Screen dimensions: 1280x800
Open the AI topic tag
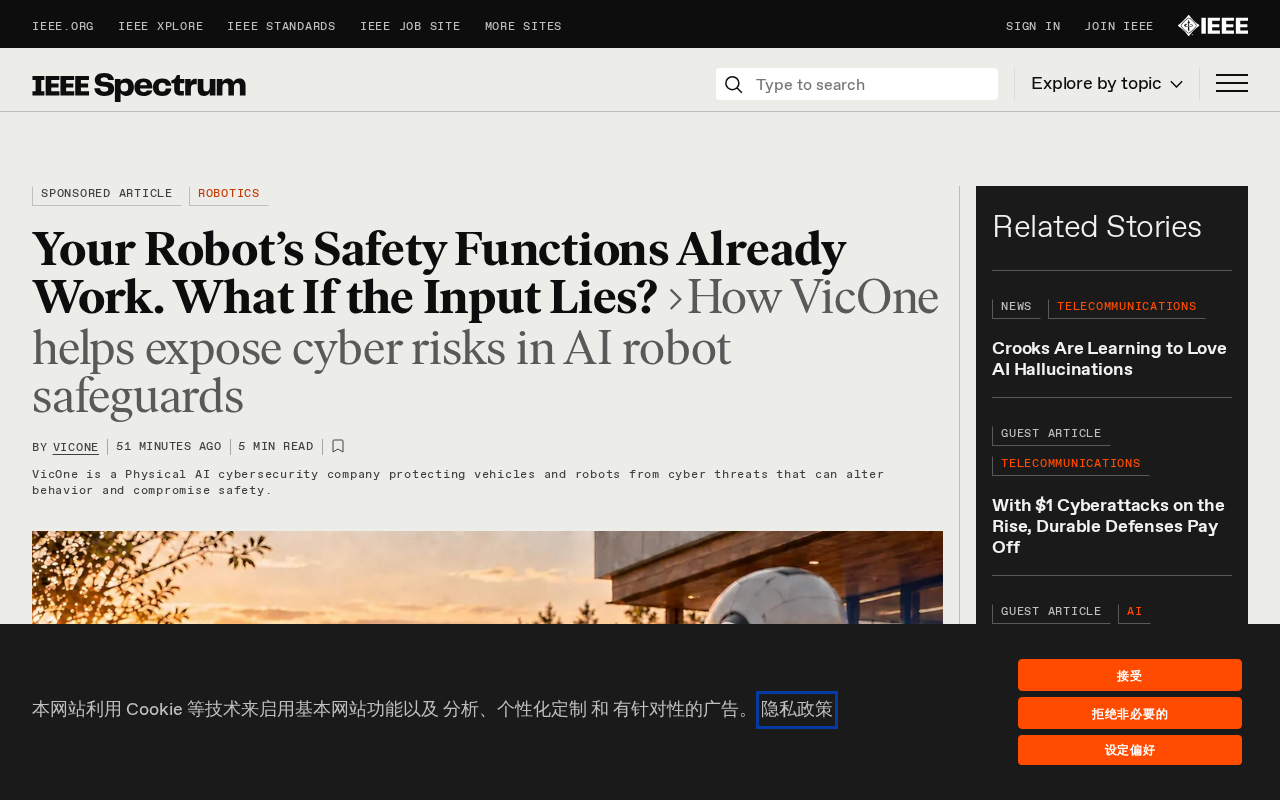pos(1134,612)
